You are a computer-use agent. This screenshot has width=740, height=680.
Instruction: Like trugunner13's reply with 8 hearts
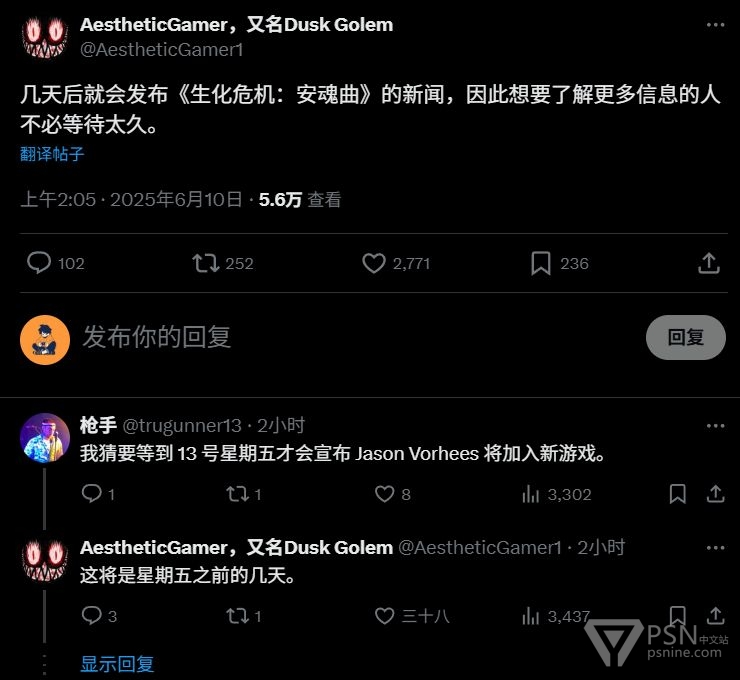point(384,494)
